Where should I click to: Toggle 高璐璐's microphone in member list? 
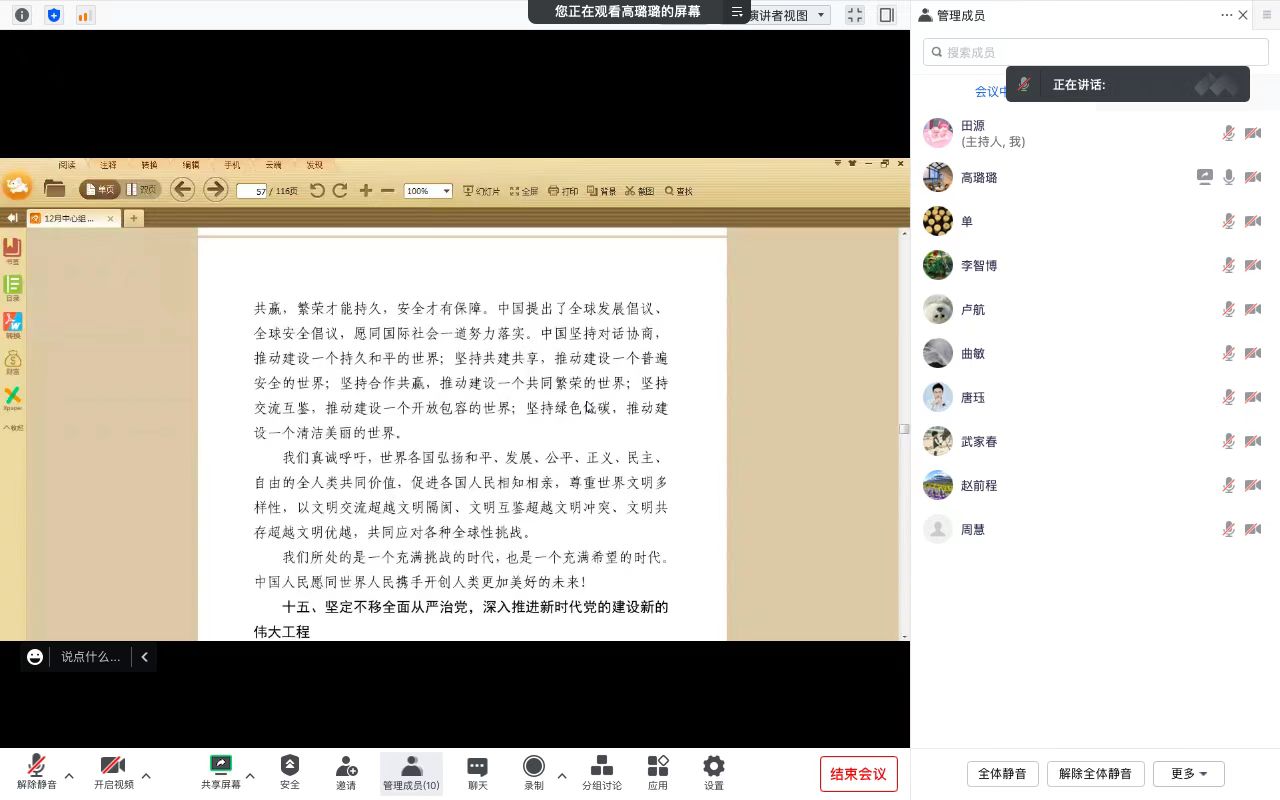(x=1229, y=178)
